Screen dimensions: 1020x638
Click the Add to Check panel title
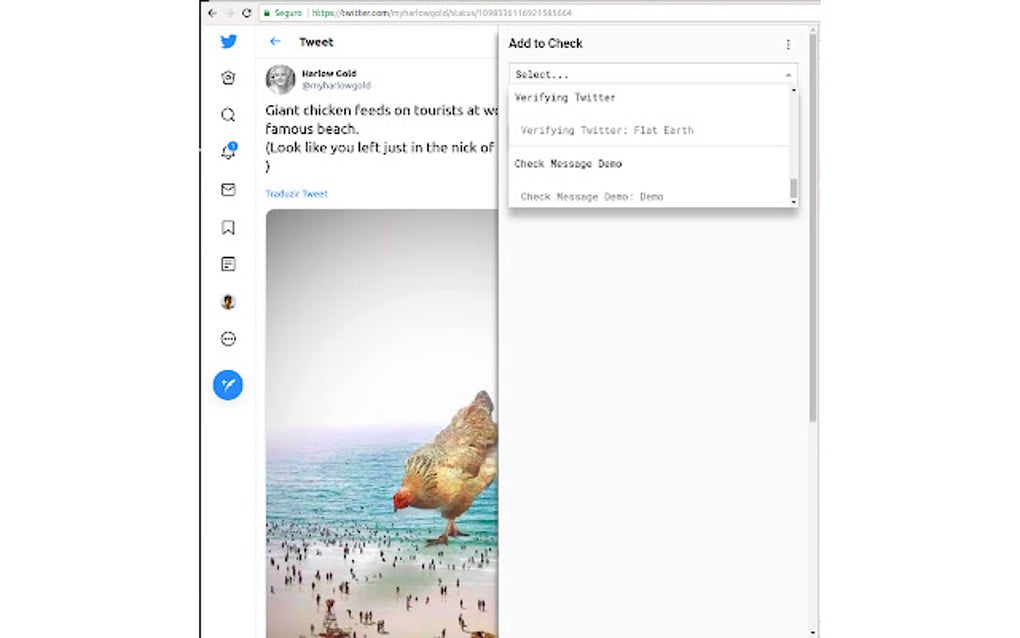545,44
